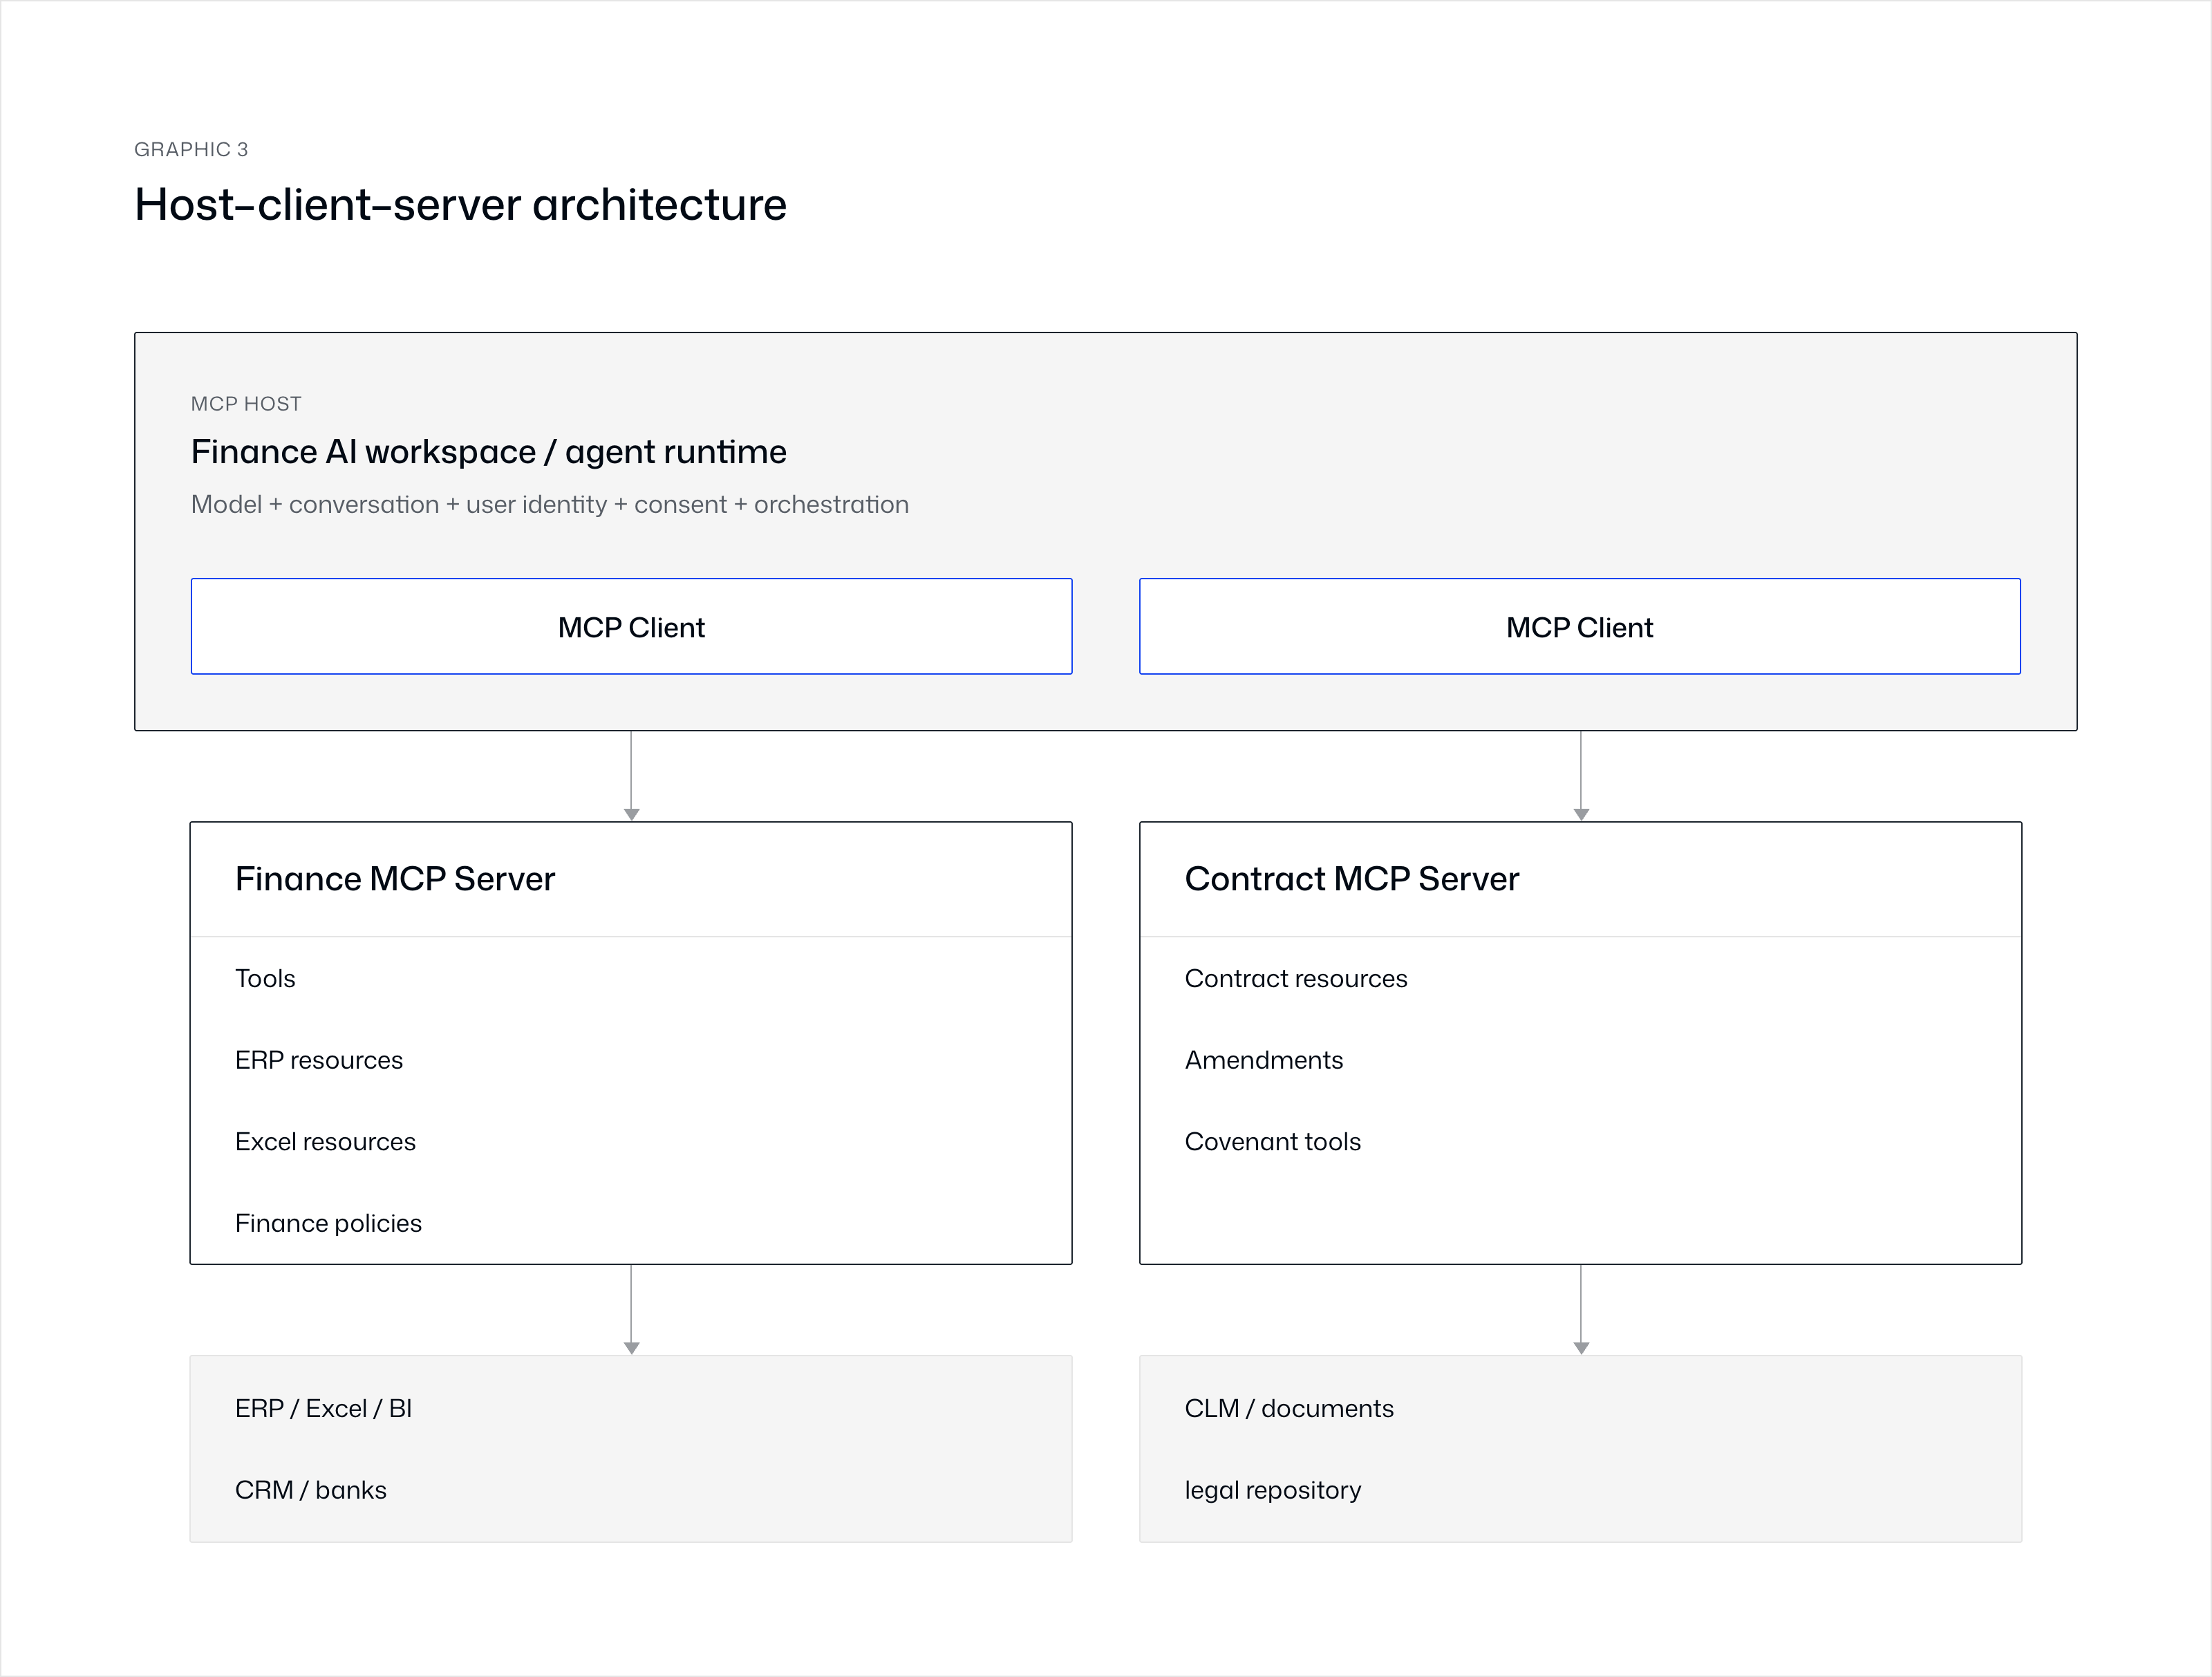Click 'ERP / Excel / BI' entry
Viewport: 2212px width, 1677px height.
click(323, 1409)
